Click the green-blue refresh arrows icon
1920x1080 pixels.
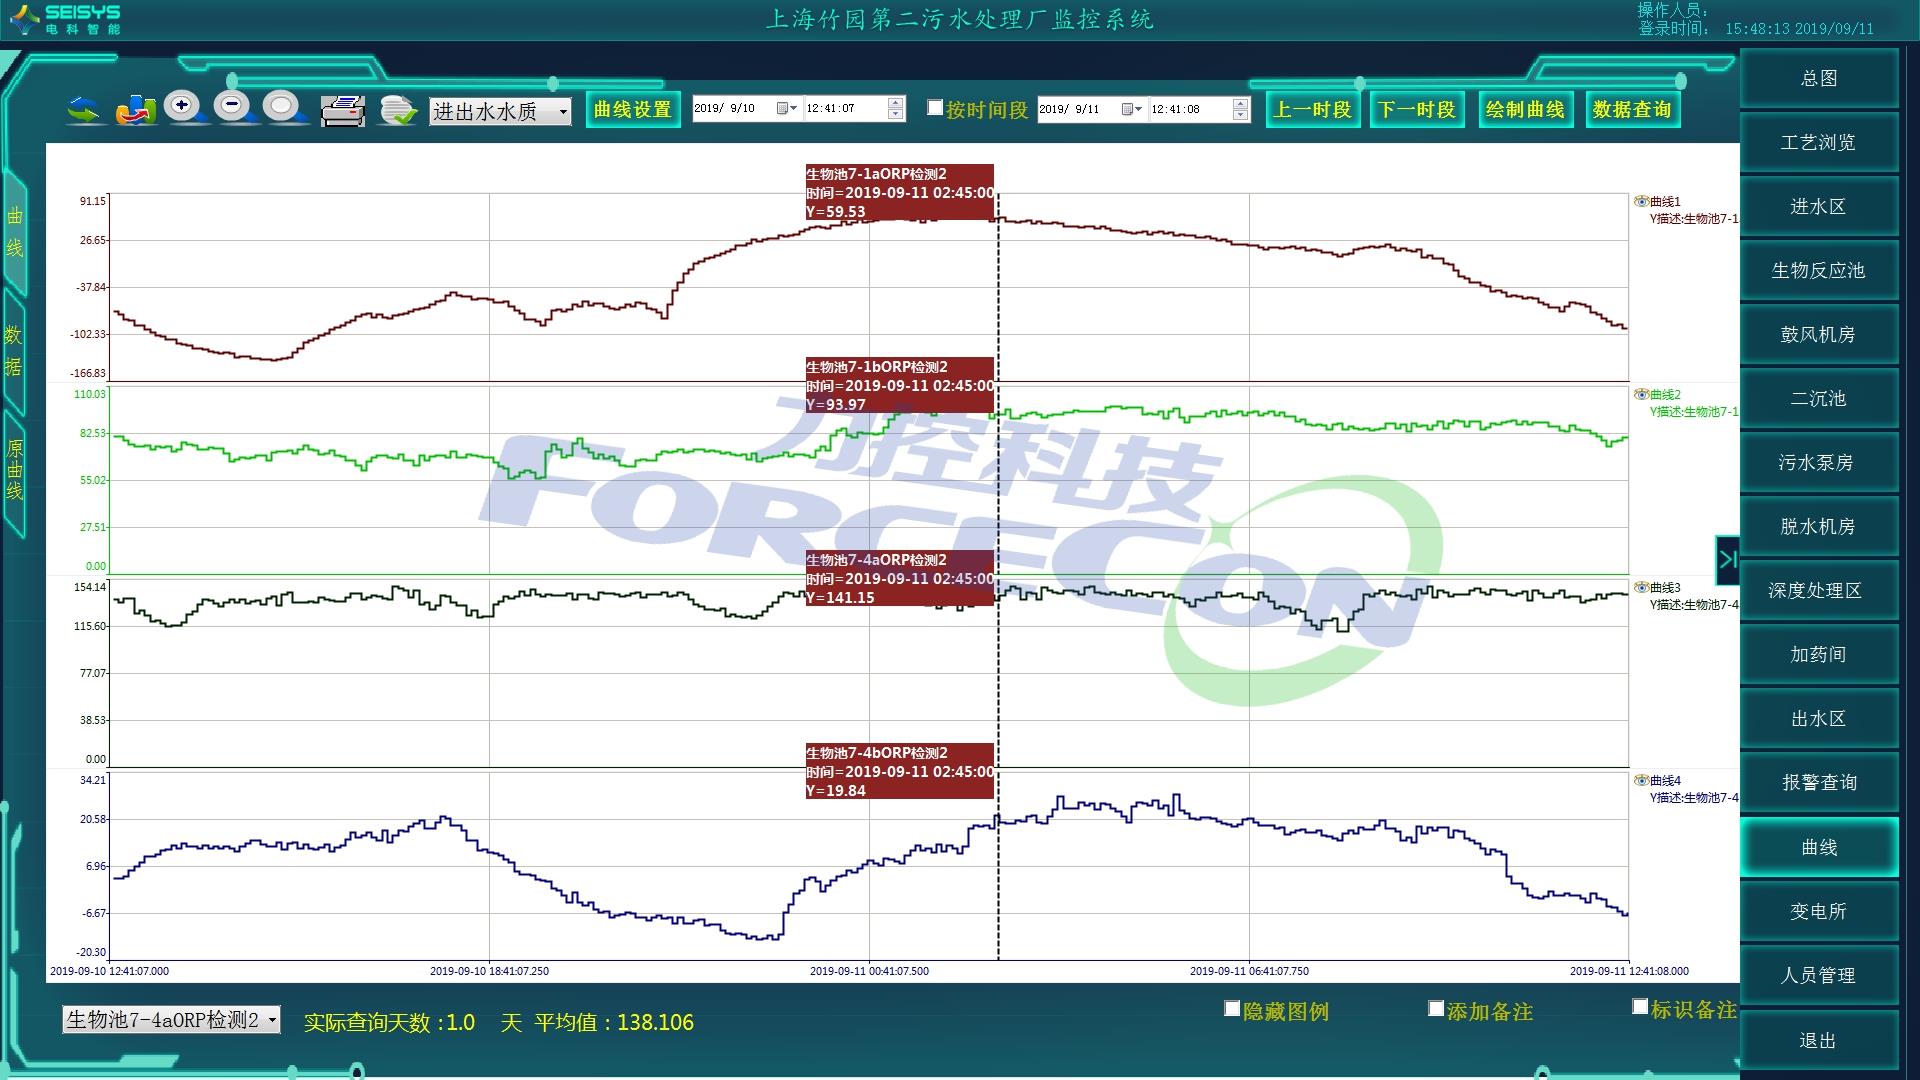click(x=85, y=110)
